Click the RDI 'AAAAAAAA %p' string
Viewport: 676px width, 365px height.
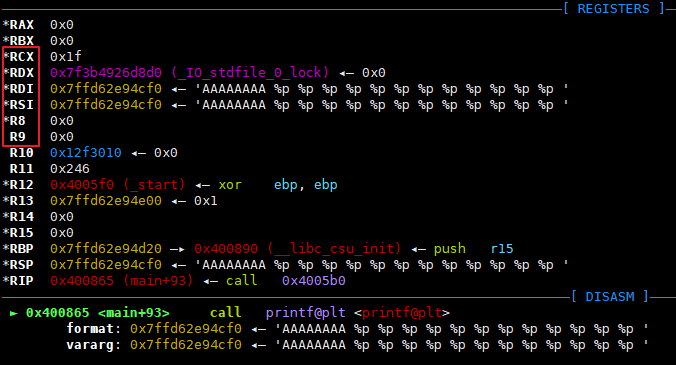pyautogui.click(x=382, y=89)
